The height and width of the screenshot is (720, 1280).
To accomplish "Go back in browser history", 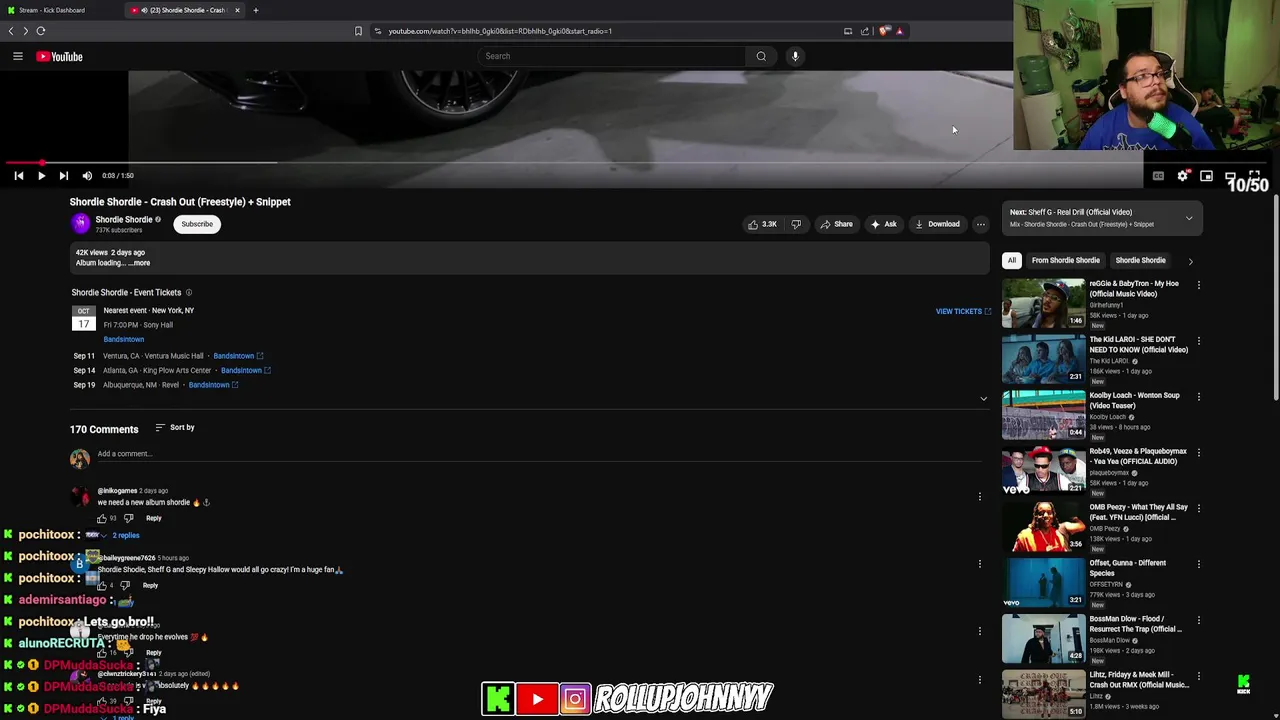I will point(11,31).
